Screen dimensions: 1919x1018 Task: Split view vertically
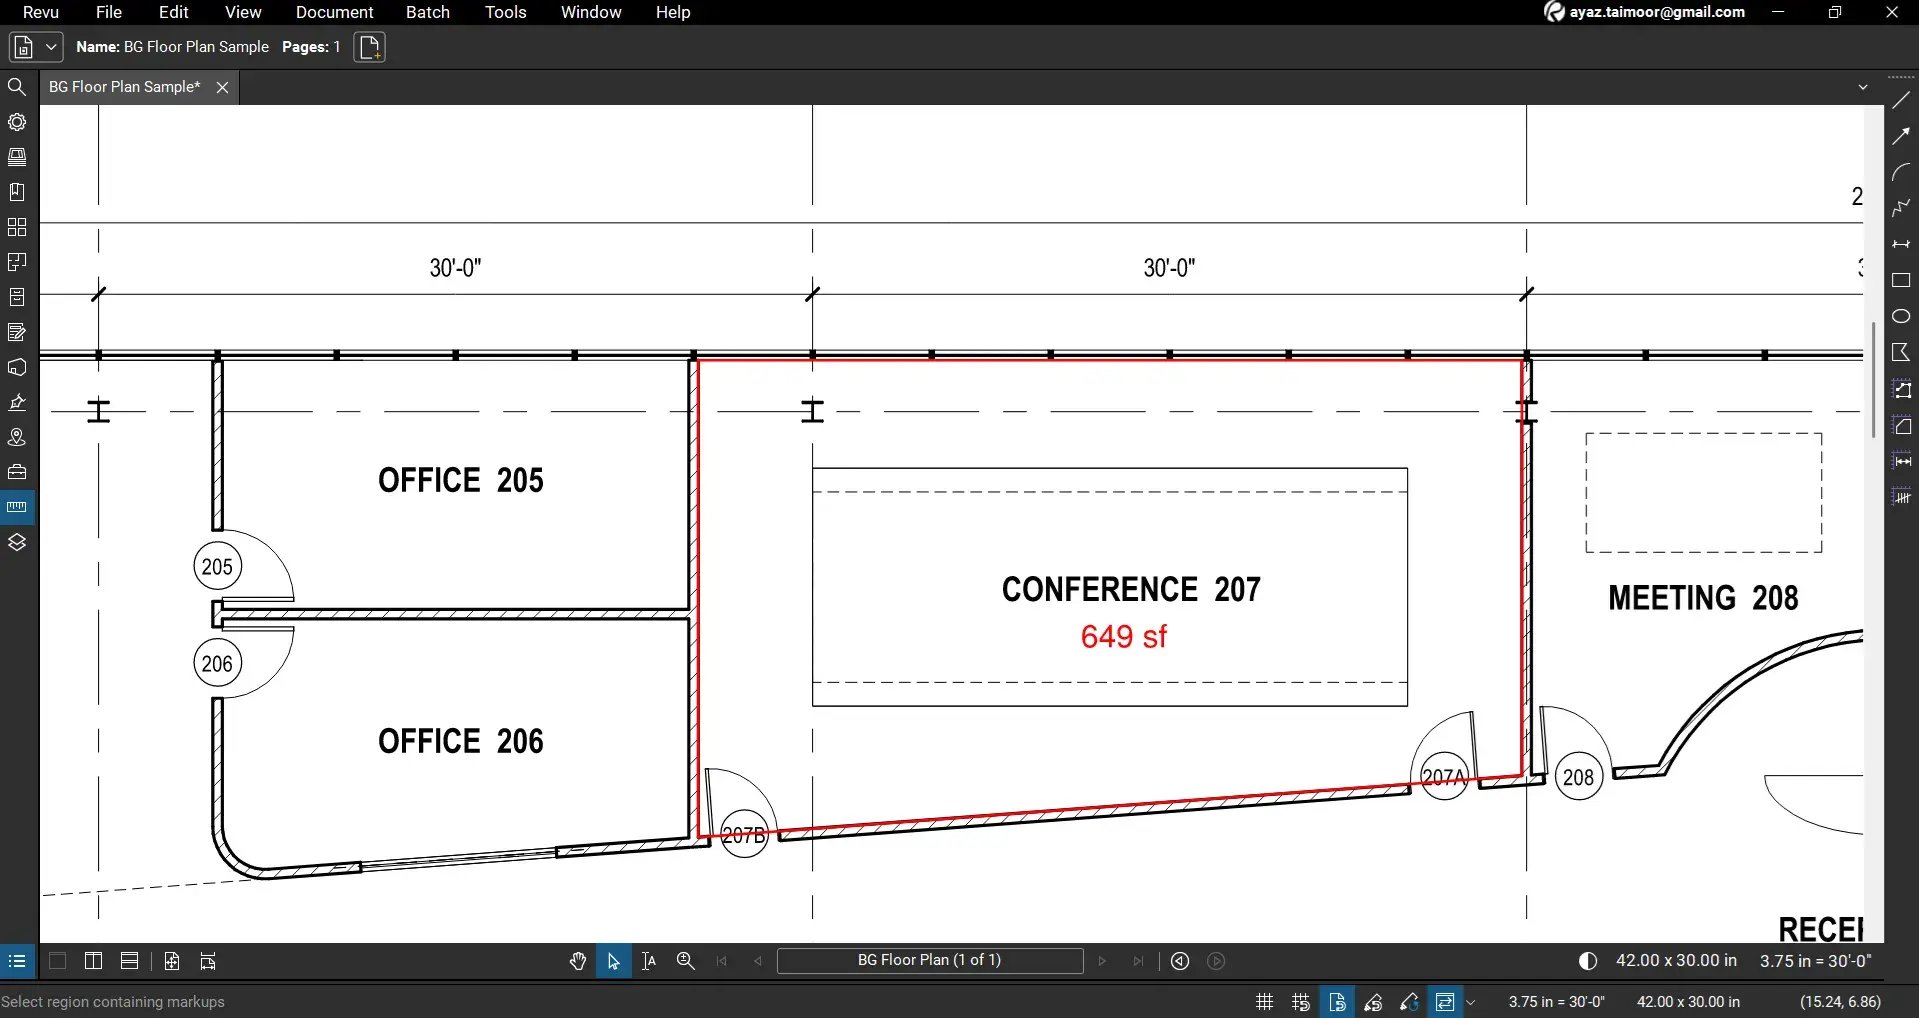[93, 961]
